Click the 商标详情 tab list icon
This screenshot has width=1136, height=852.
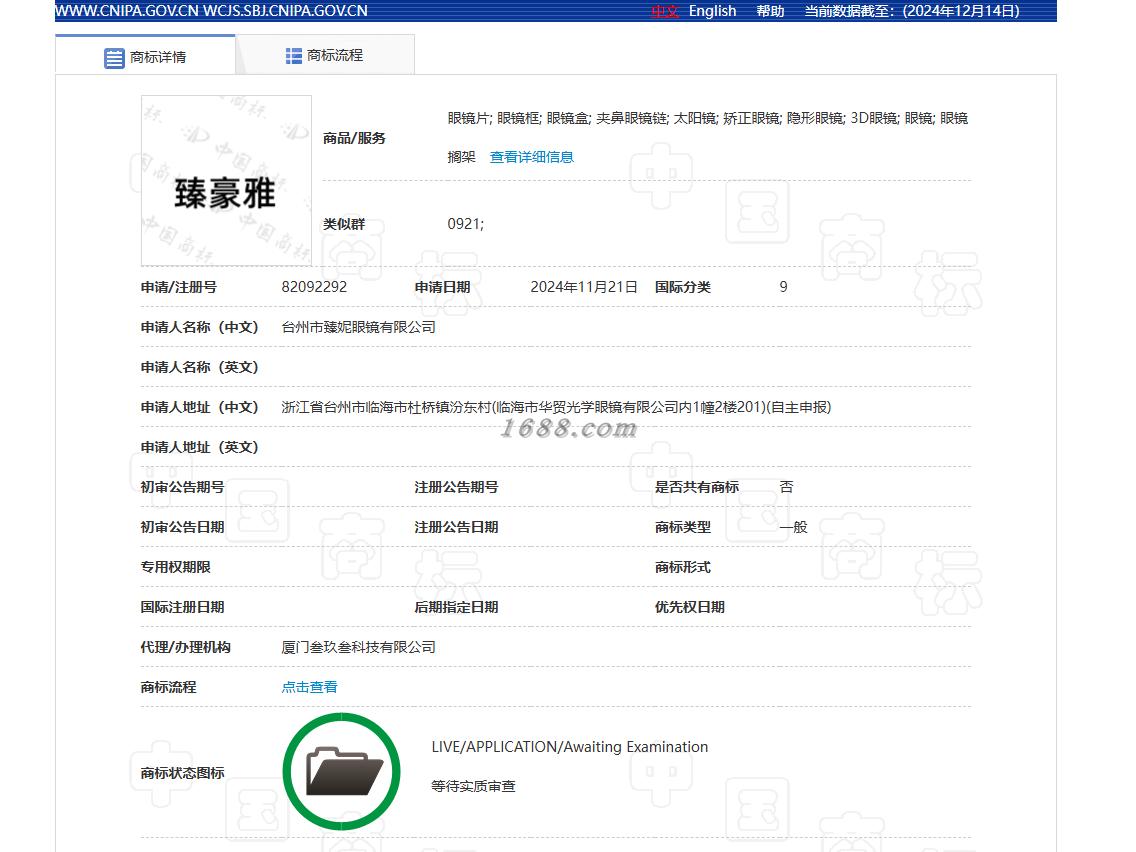click(x=114, y=58)
